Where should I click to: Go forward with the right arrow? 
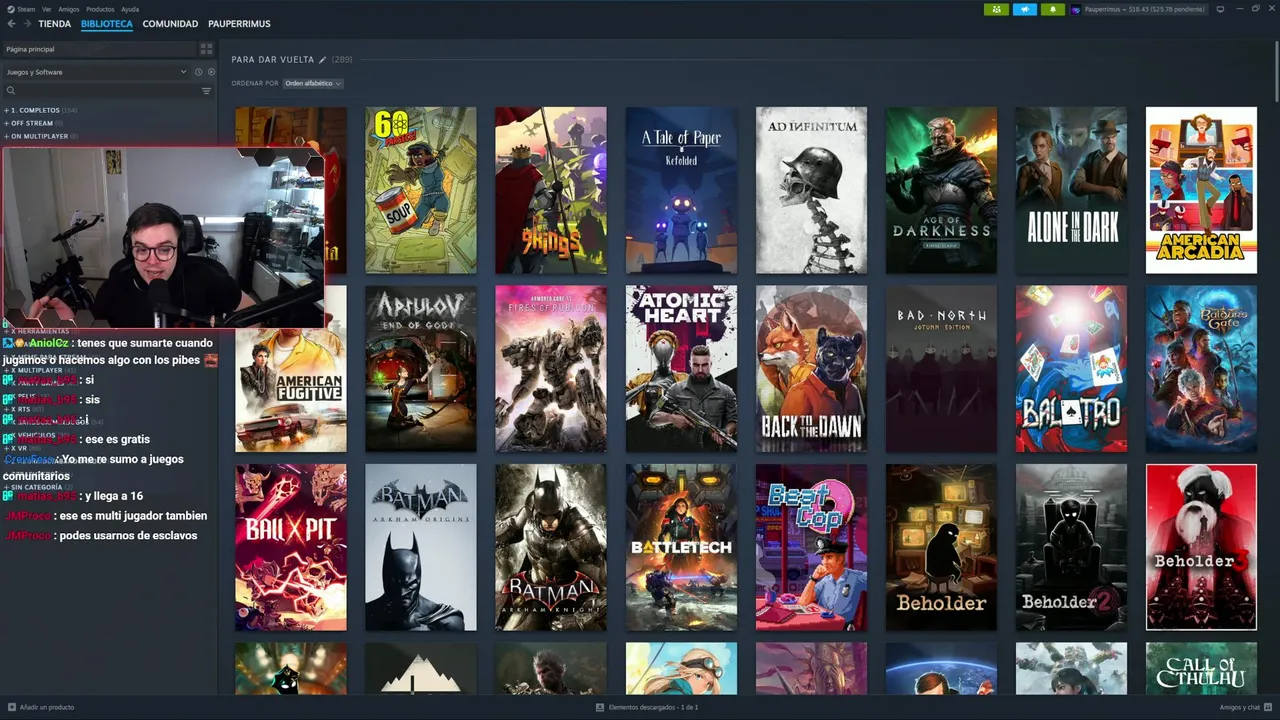[x=27, y=23]
